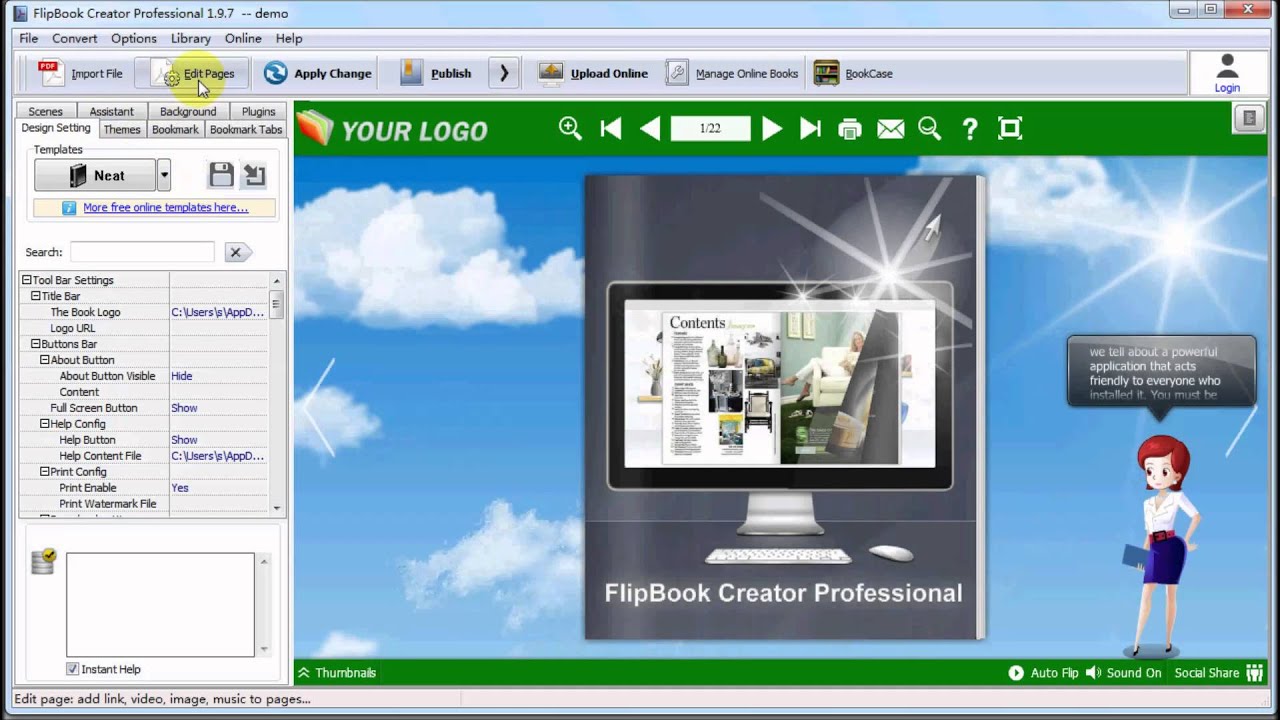Open the Library menu
This screenshot has height=720, width=1280.
tap(190, 38)
